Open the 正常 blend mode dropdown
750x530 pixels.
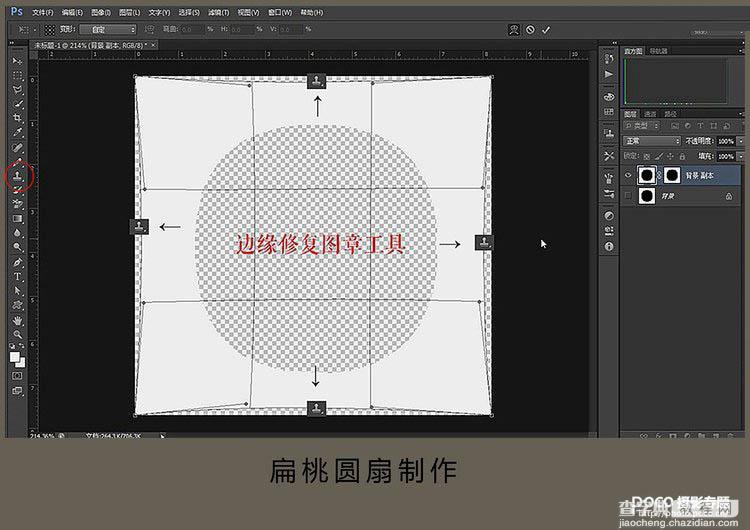tap(651, 141)
